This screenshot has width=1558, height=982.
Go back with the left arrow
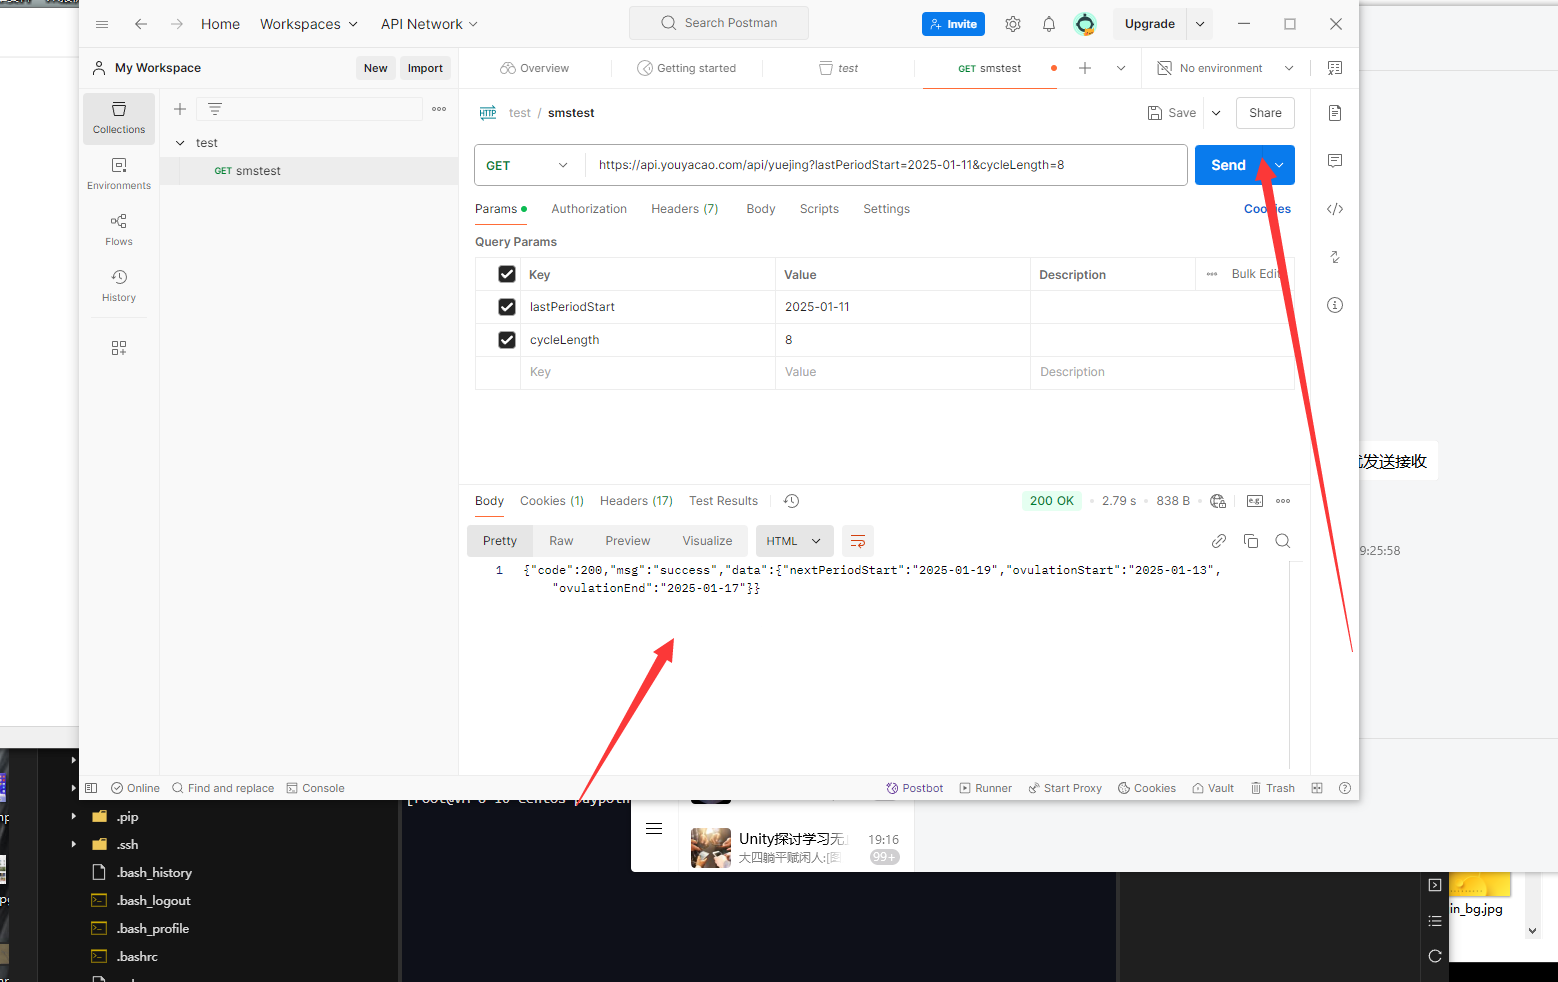click(x=141, y=24)
